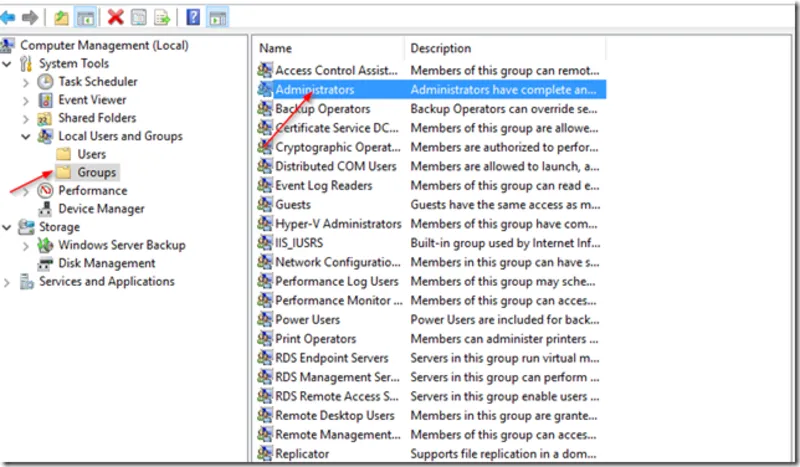The height and width of the screenshot is (467, 800).
Task: Click the Forward arrow in toolbar
Action: pos(30,17)
